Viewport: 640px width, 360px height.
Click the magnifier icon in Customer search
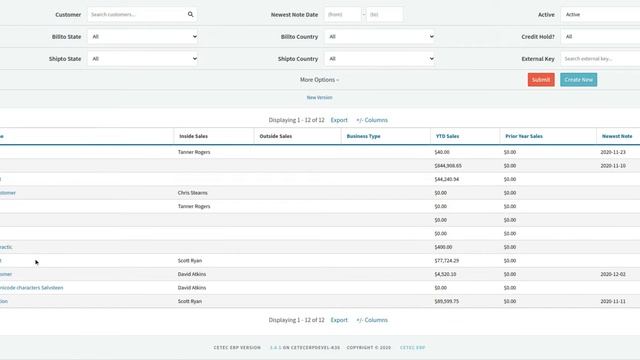pos(191,14)
